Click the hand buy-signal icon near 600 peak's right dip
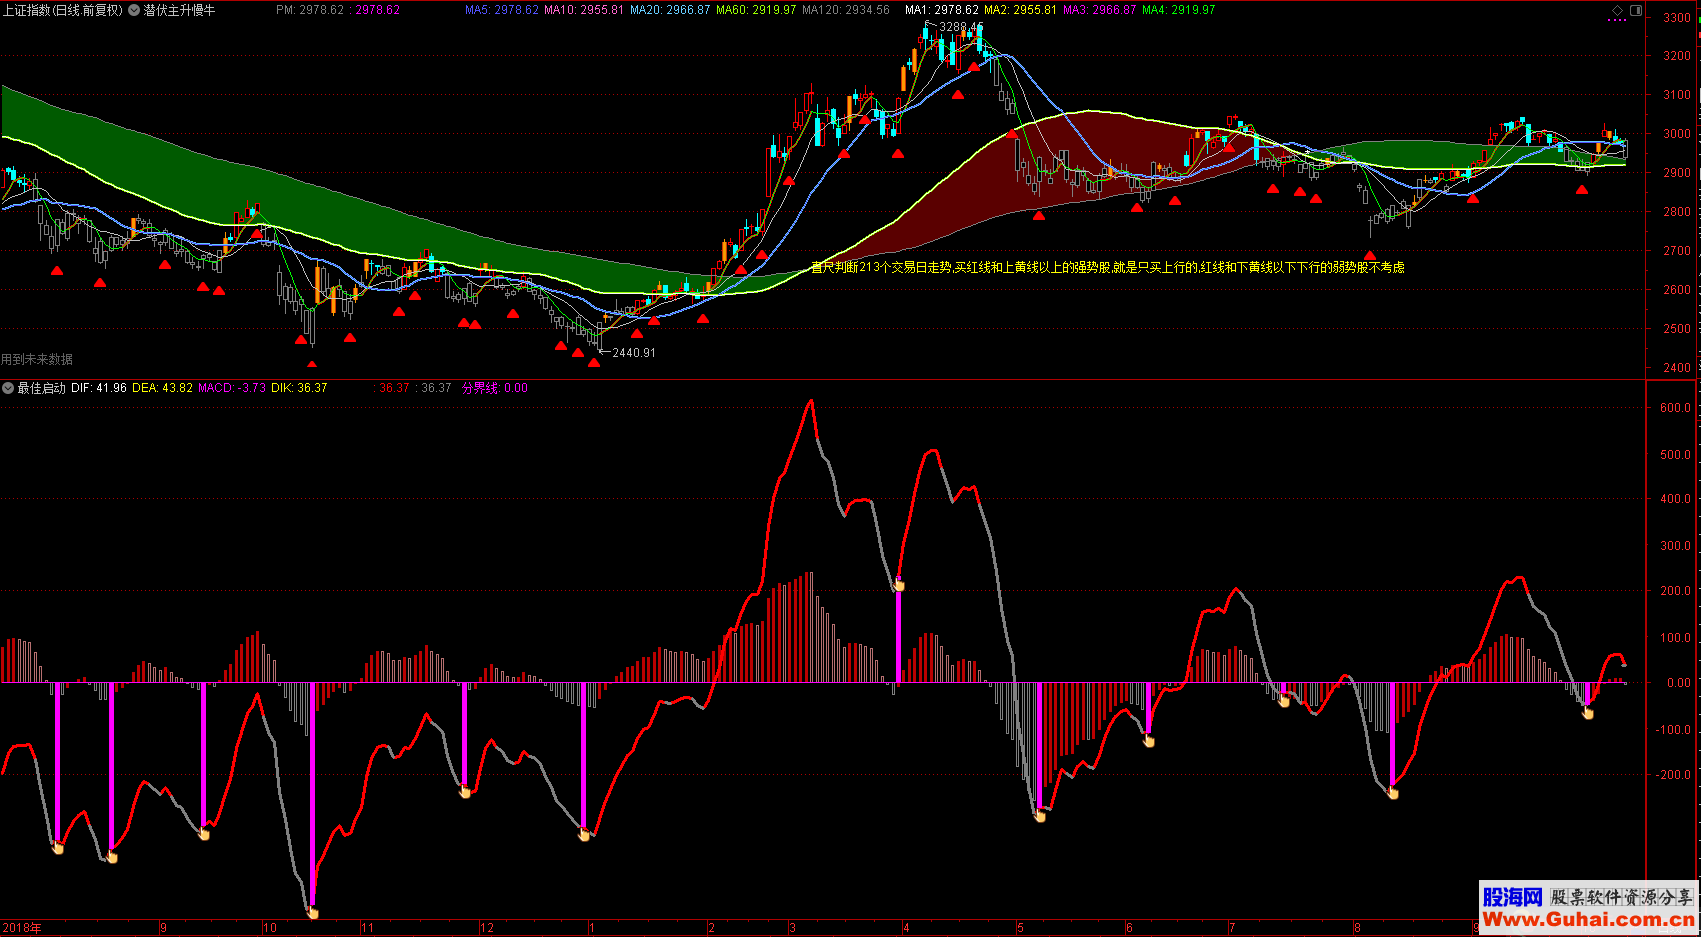Screen dimensions: 1701x937 900,585
